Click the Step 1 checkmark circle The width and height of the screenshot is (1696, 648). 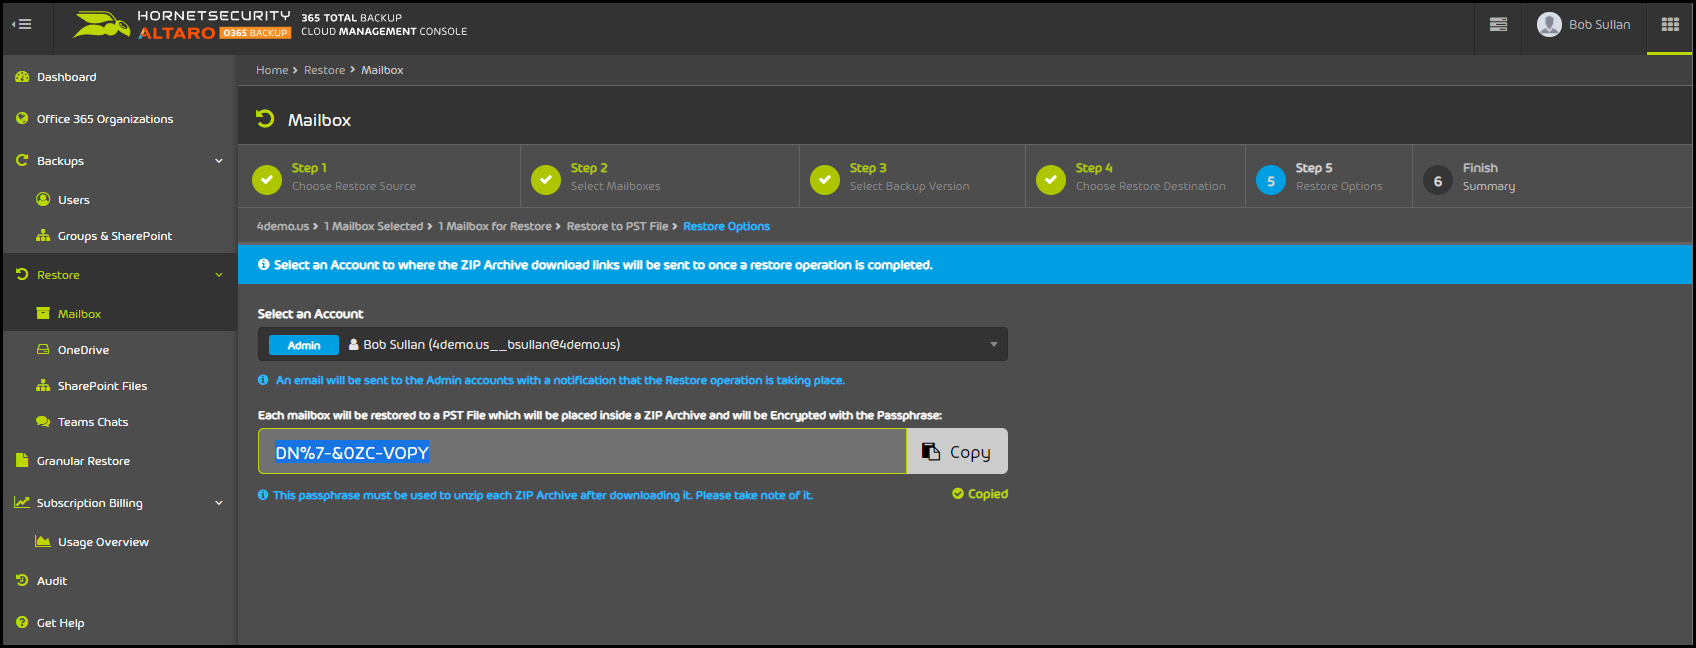click(267, 180)
